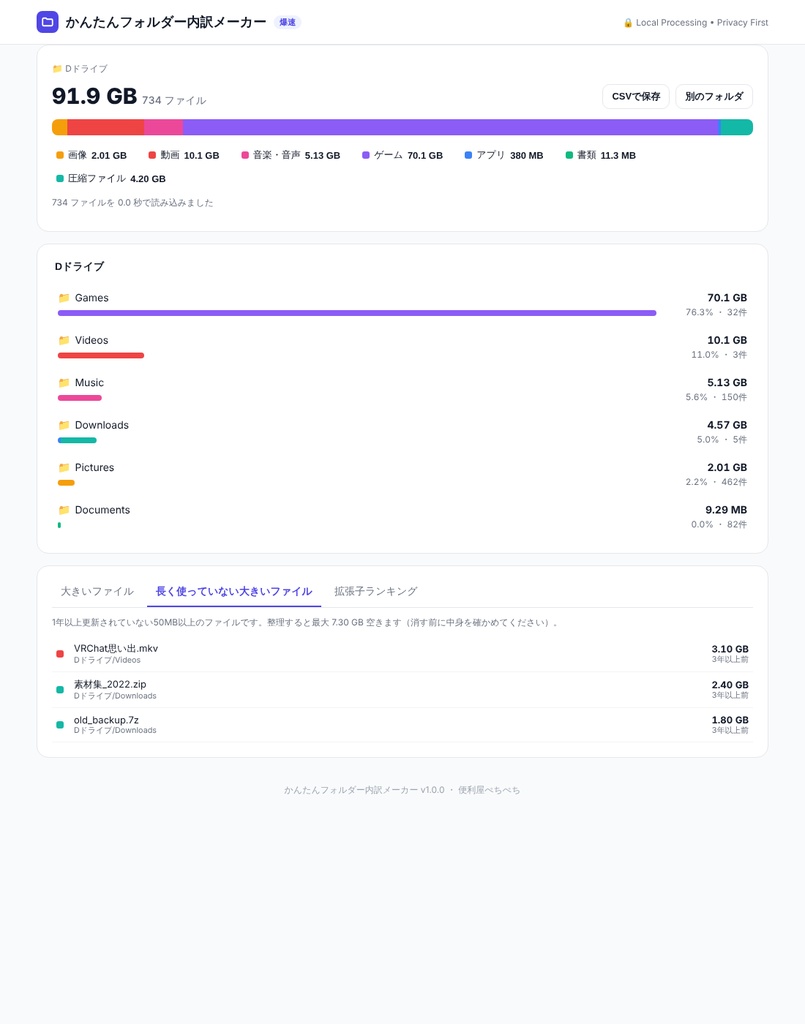The width and height of the screenshot is (805, 1024).
Task: Click the Pictures orange size bar
Action: 66,483
